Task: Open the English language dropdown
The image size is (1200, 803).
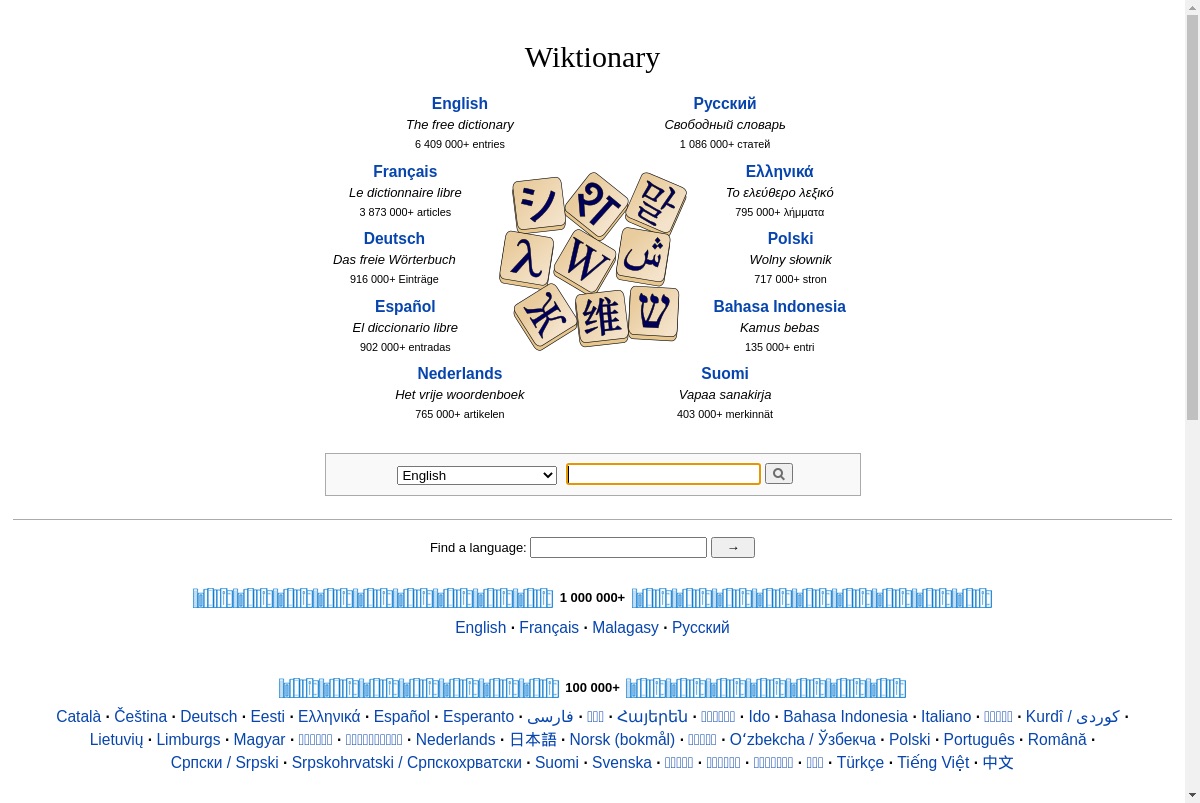Action: tap(477, 475)
